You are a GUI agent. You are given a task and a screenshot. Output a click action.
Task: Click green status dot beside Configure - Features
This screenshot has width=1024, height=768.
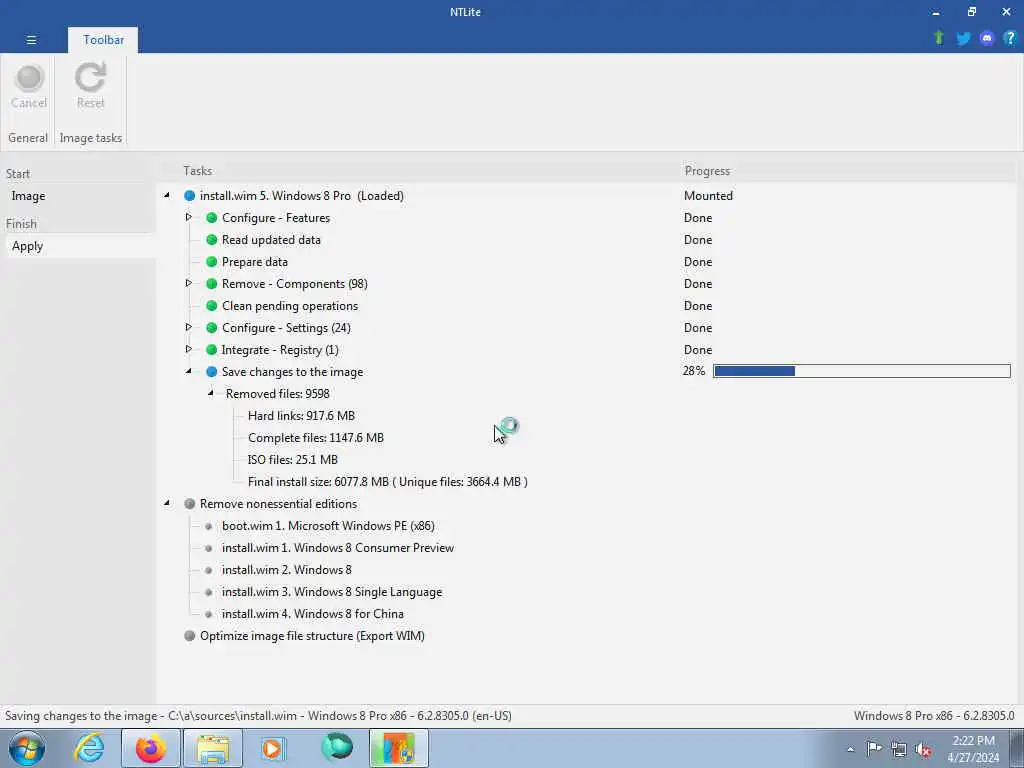click(212, 217)
